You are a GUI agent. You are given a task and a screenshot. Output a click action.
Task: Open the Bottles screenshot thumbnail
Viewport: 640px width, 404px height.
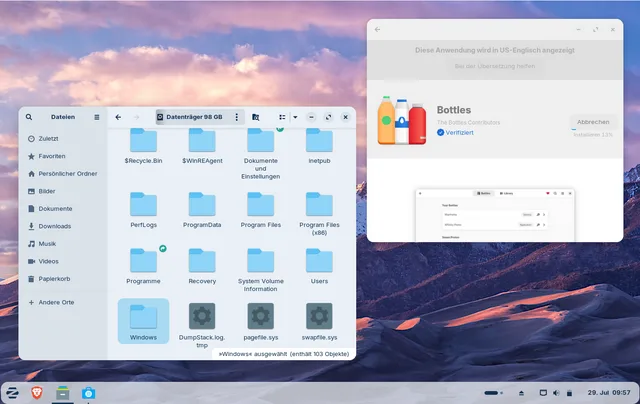point(495,215)
